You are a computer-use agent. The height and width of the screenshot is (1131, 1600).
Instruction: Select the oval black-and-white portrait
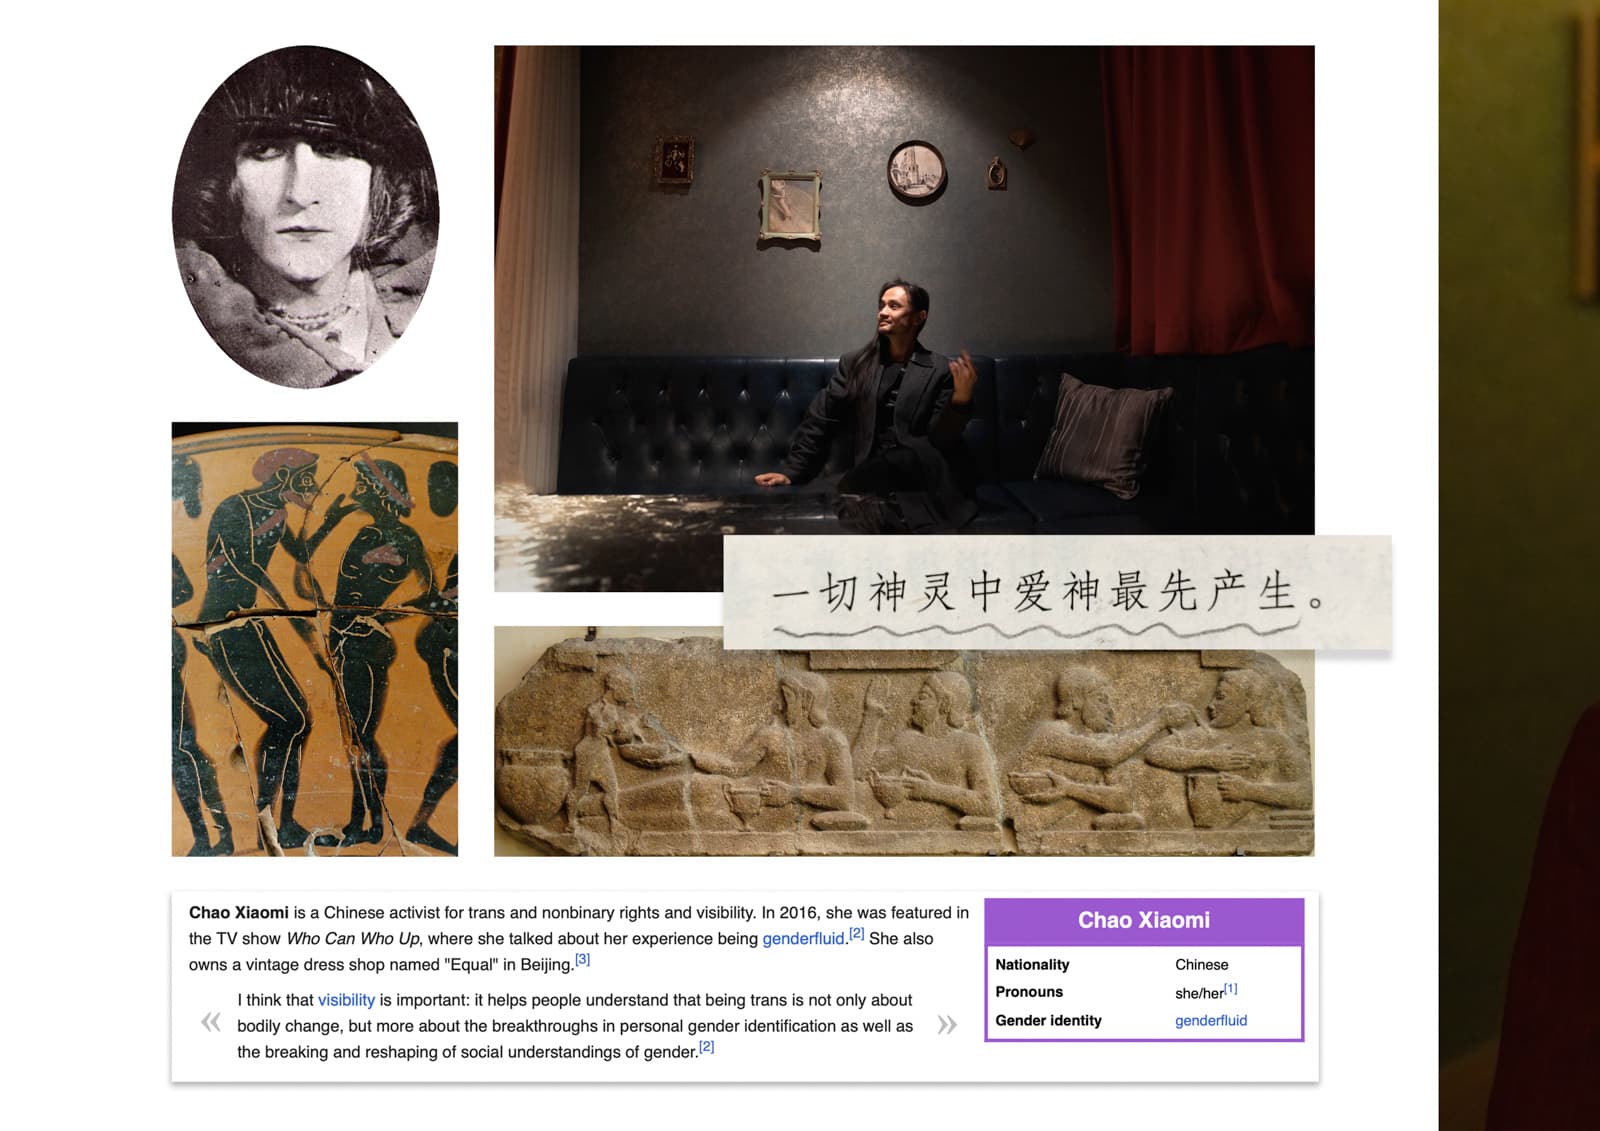[305, 217]
